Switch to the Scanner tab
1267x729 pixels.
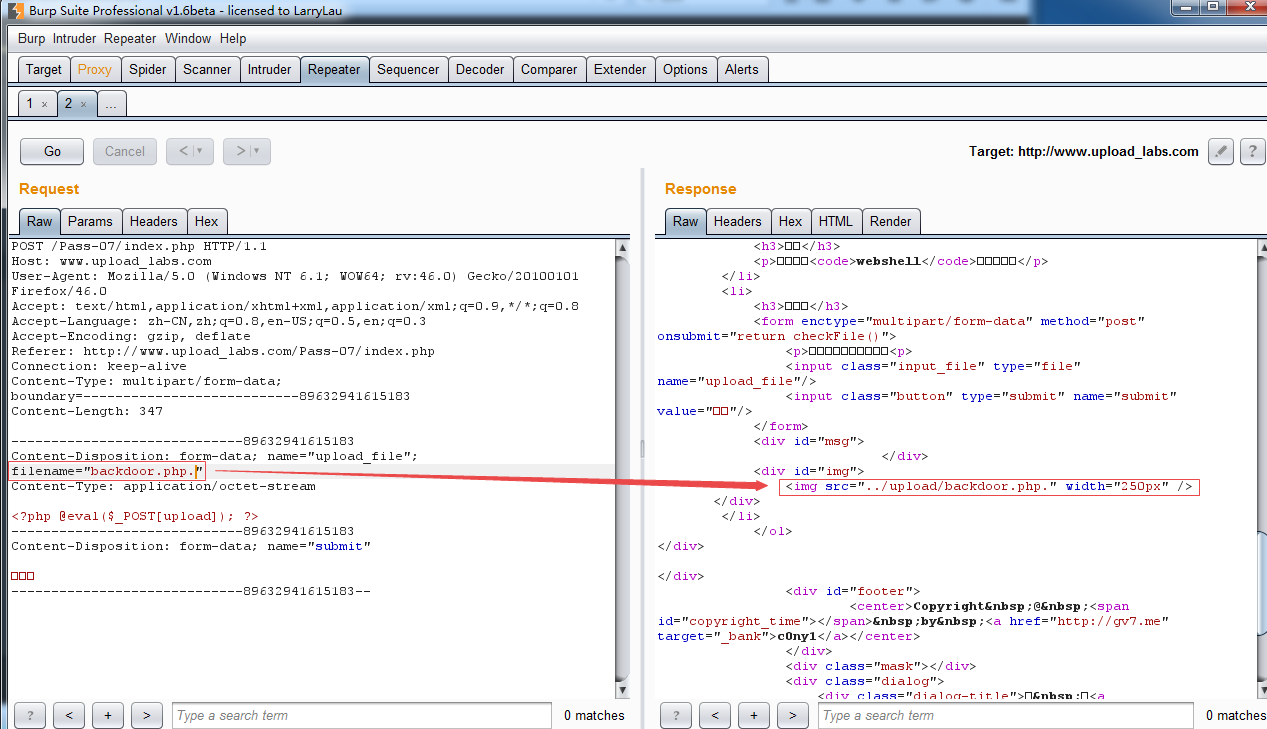point(207,69)
